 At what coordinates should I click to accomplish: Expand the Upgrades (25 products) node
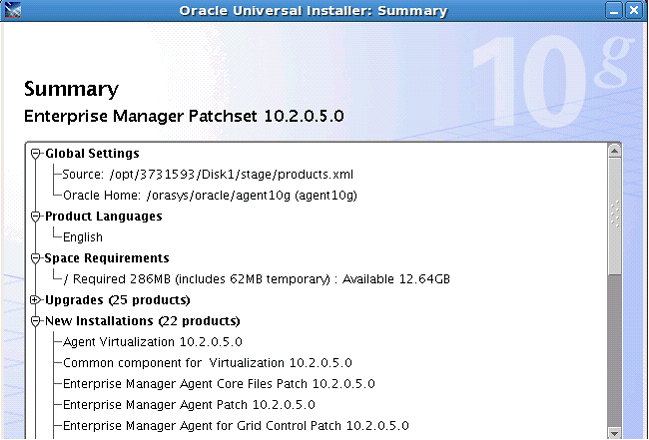click(36, 300)
